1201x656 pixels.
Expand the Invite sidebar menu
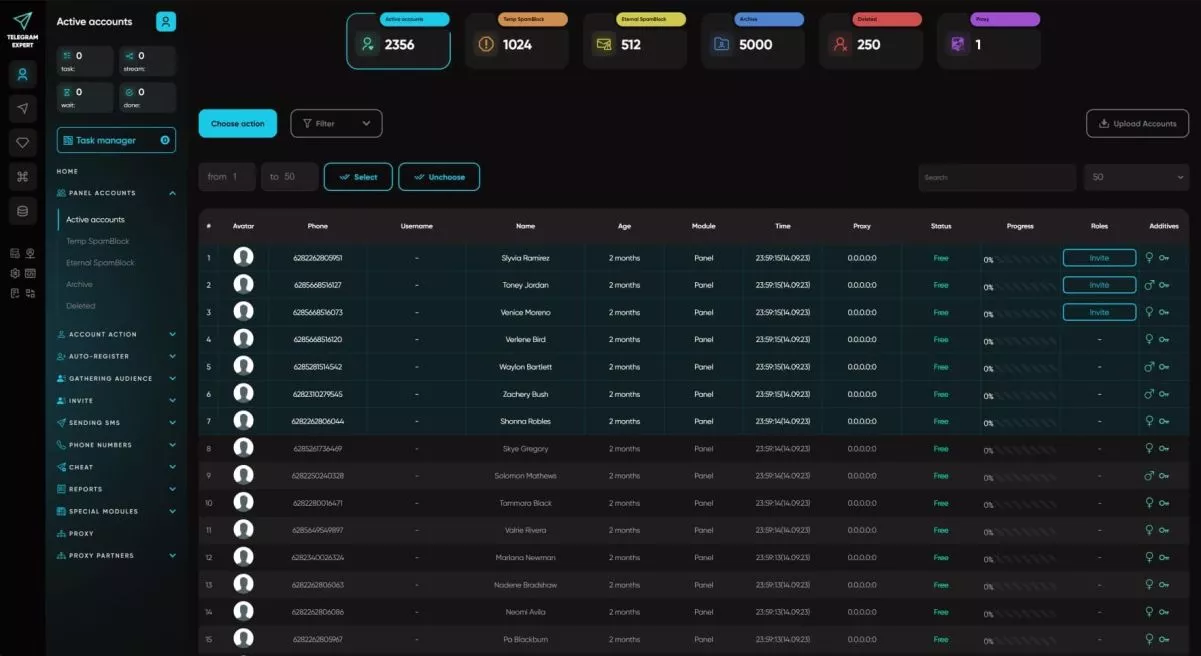tap(116, 400)
